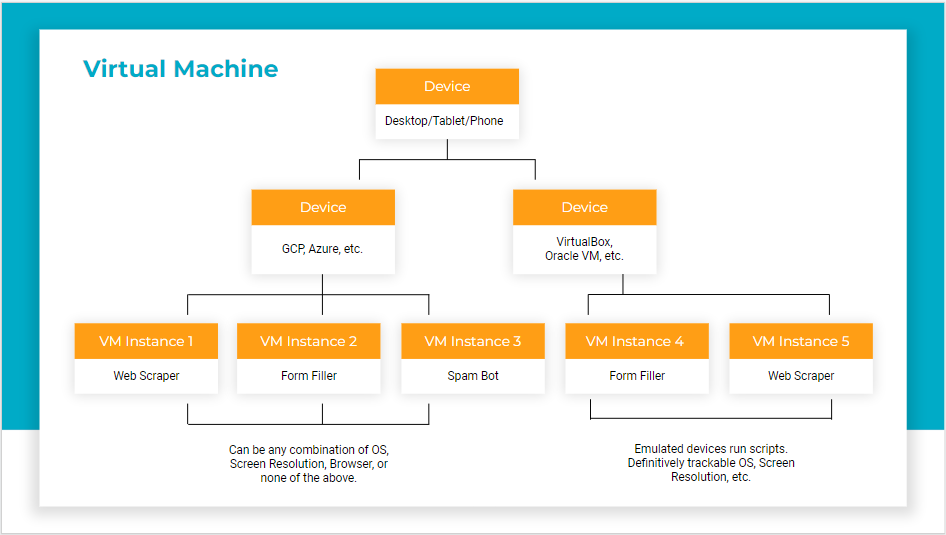Click Form Filler under VM Instance 2
This screenshot has width=946, height=535.
pos(309,376)
